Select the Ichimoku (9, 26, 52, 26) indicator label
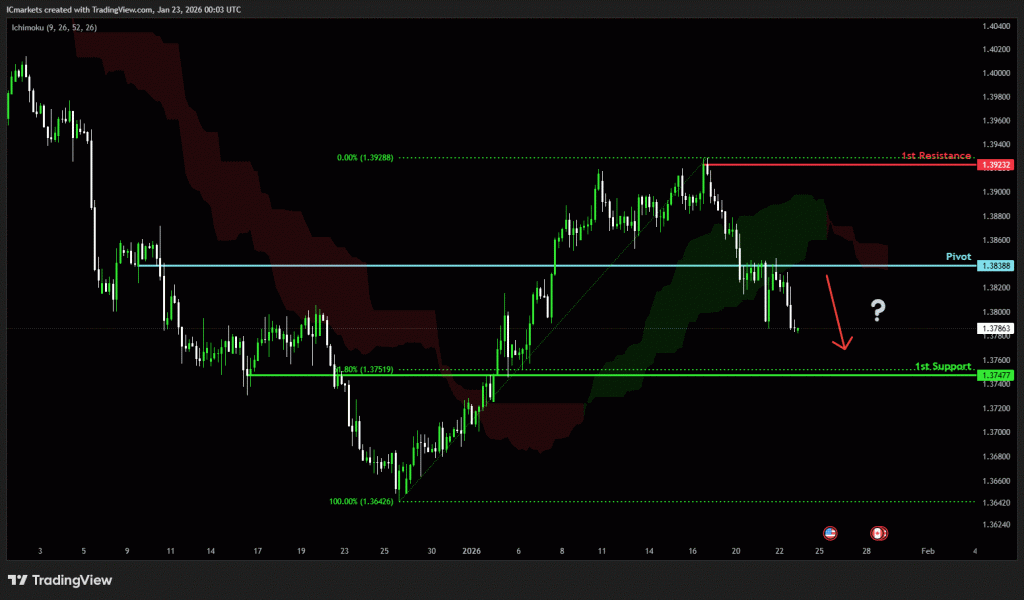The image size is (1024, 600). coord(55,26)
